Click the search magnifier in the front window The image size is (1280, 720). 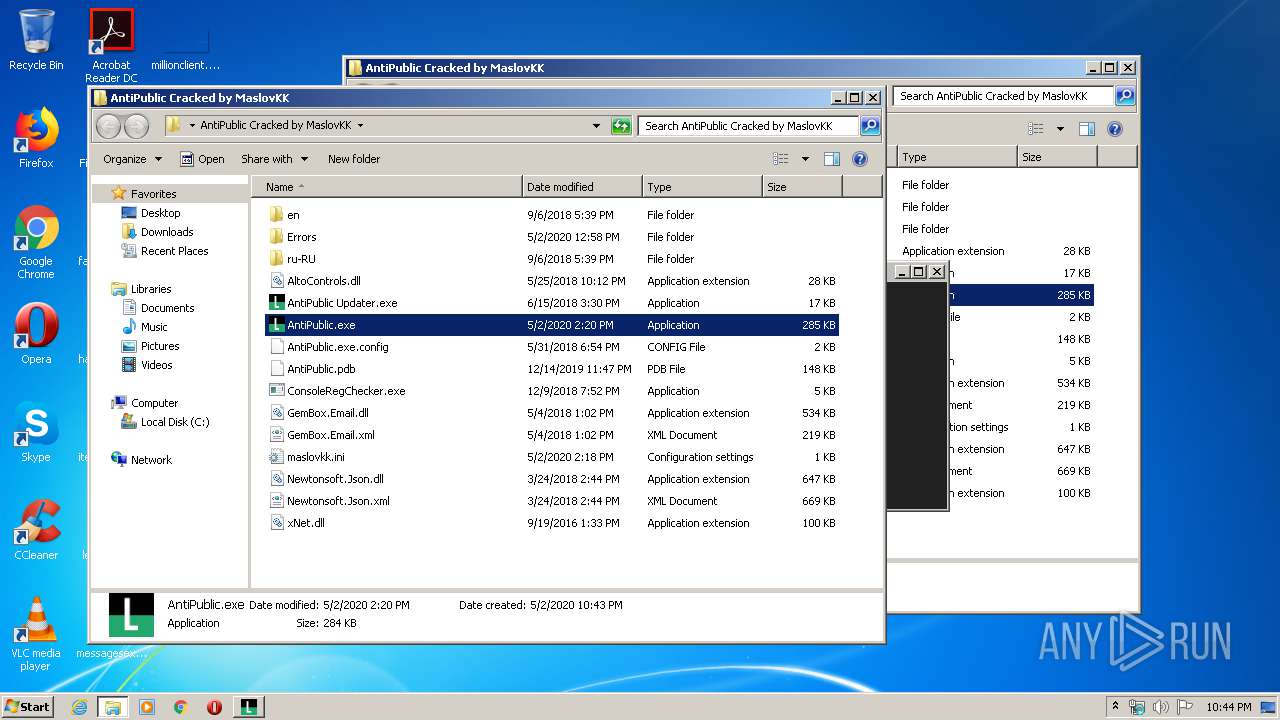(870, 126)
